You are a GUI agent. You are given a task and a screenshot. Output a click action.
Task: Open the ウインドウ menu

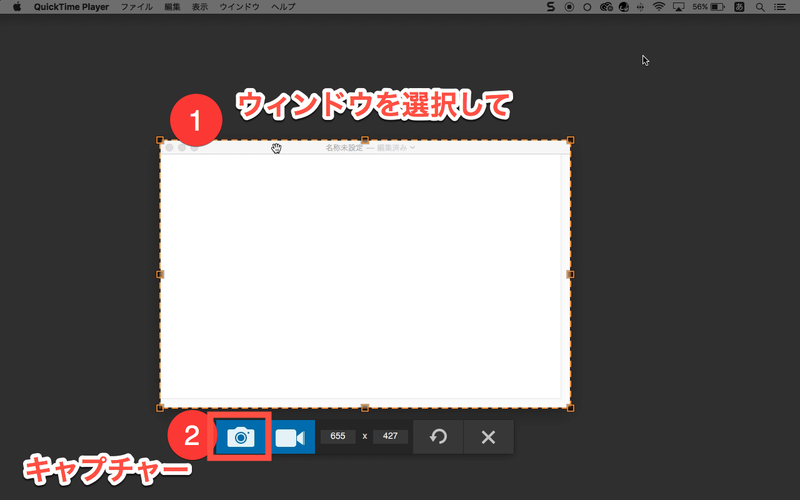[x=239, y=7]
